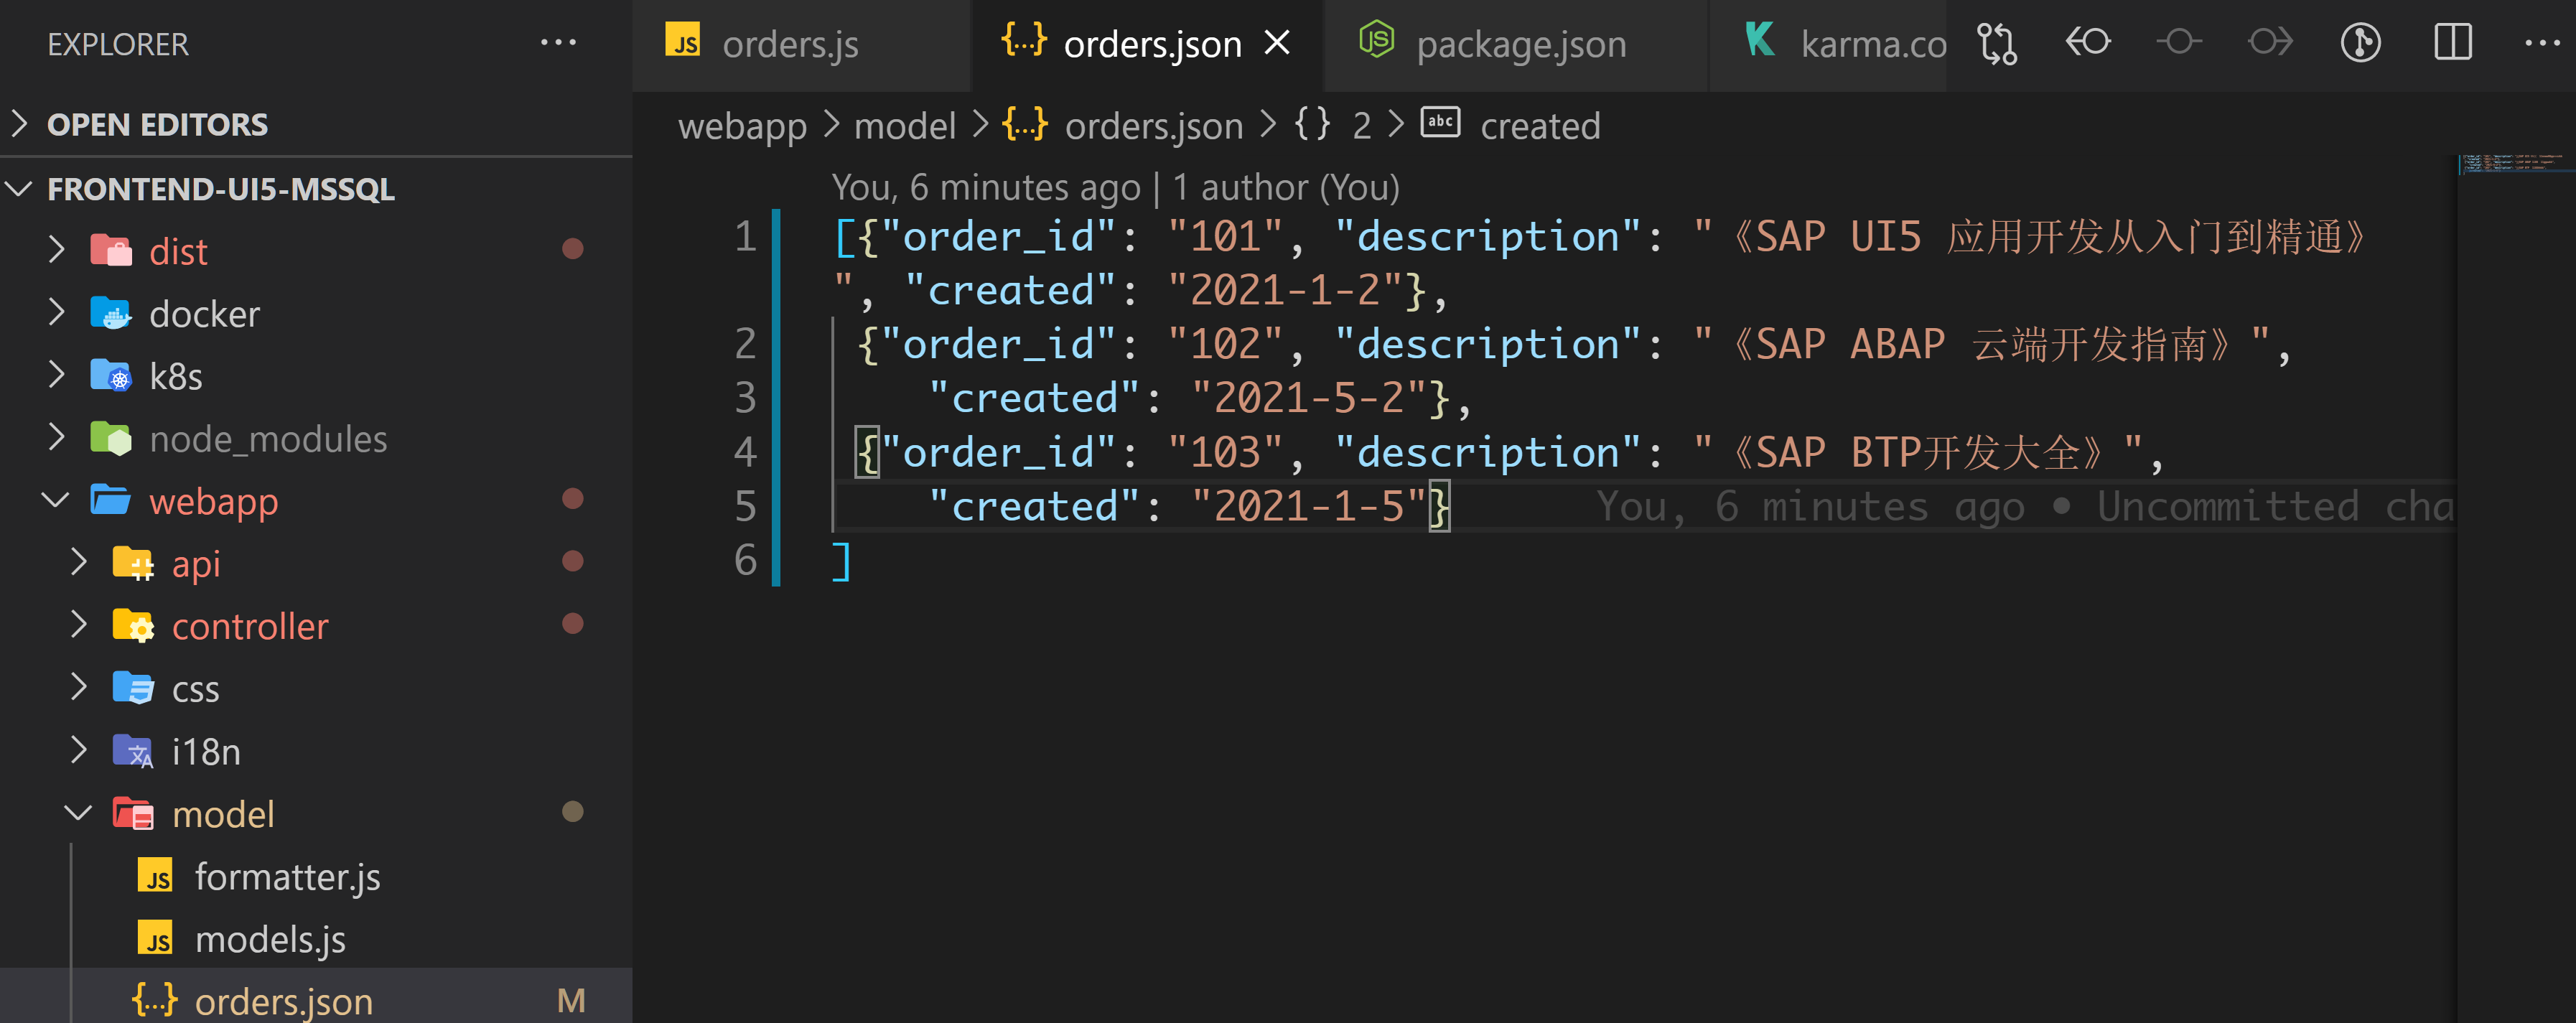Click the model folder modified dot indicator
Image resolution: width=2576 pixels, height=1023 pixels.
tap(572, 811)
